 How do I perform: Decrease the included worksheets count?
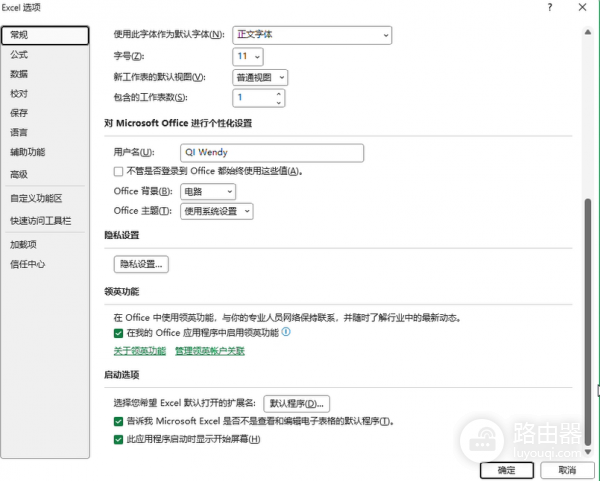click(x=279, y=102)
